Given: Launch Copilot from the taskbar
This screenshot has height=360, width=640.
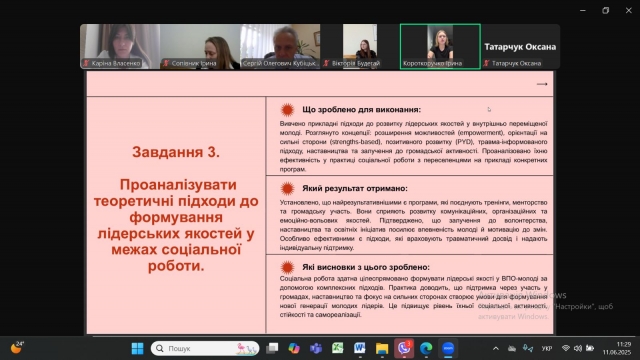Looking at the screenshot, I should (293, 348).
